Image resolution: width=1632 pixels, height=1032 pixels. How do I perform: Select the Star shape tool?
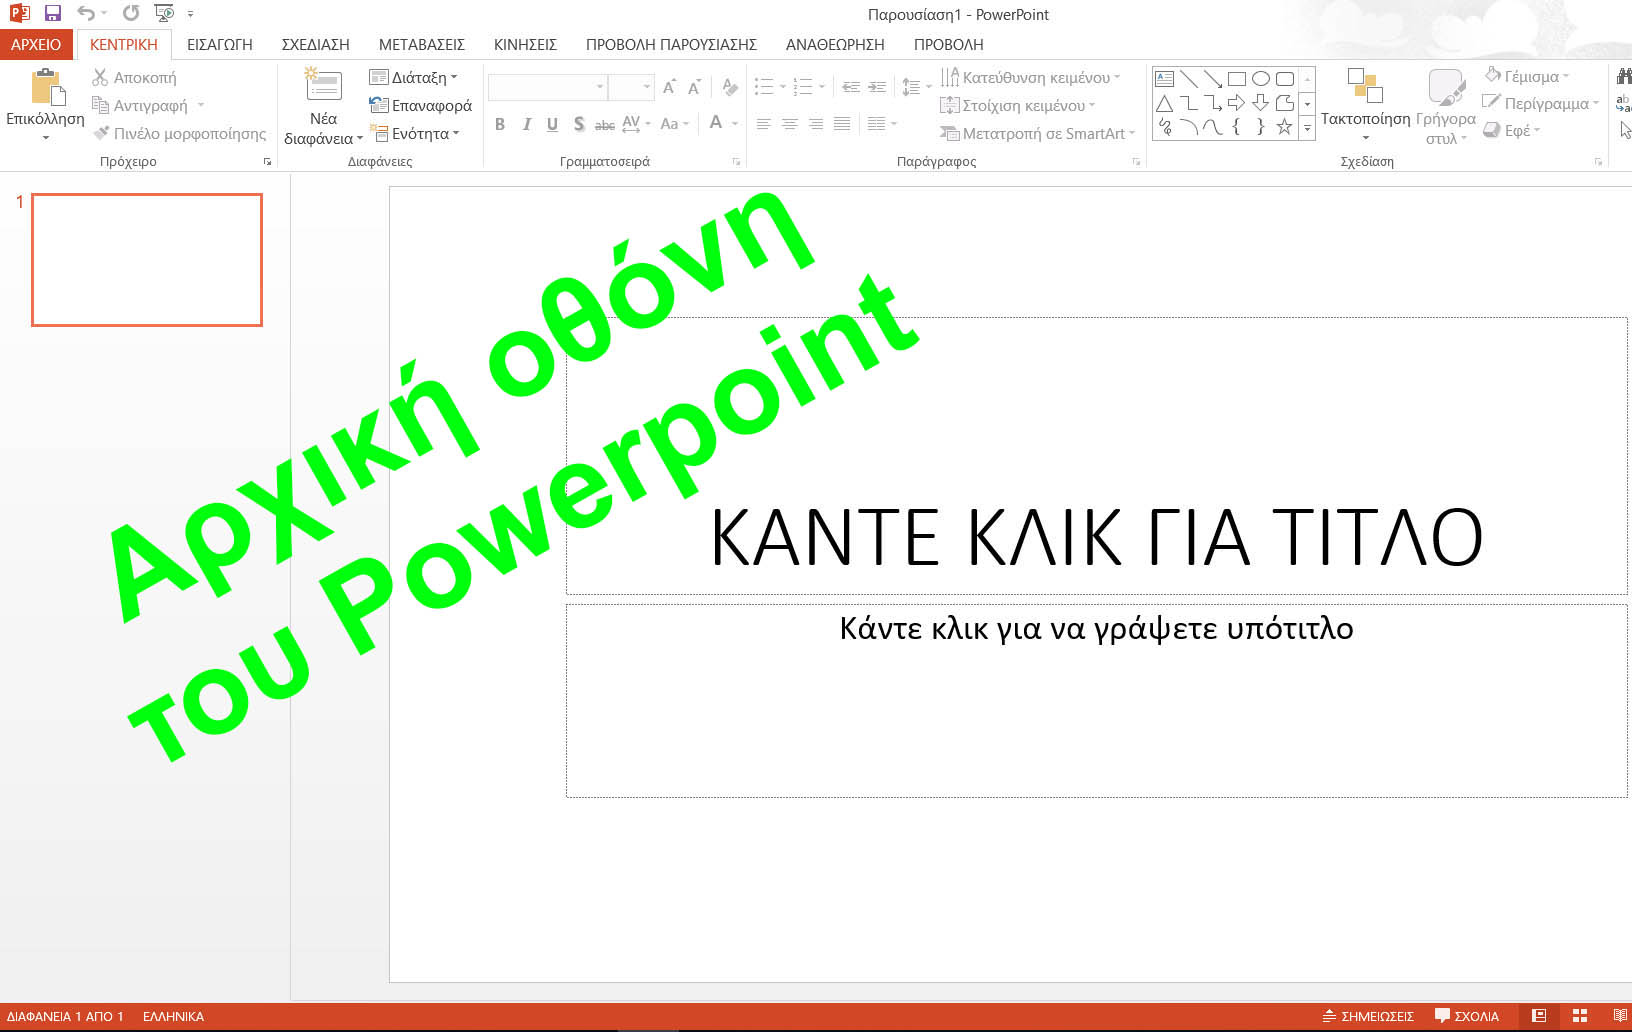(1286, 125)
